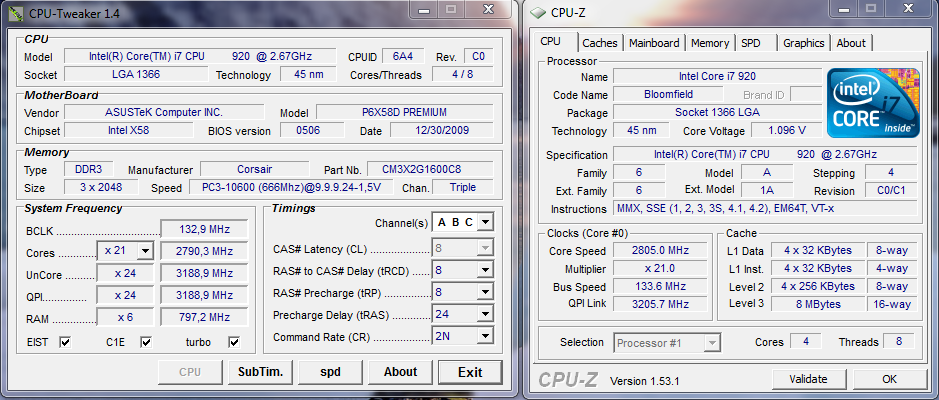Click the ASUSTeK Computer INC. vendor field
939x400 pixels.
point(163,112)
